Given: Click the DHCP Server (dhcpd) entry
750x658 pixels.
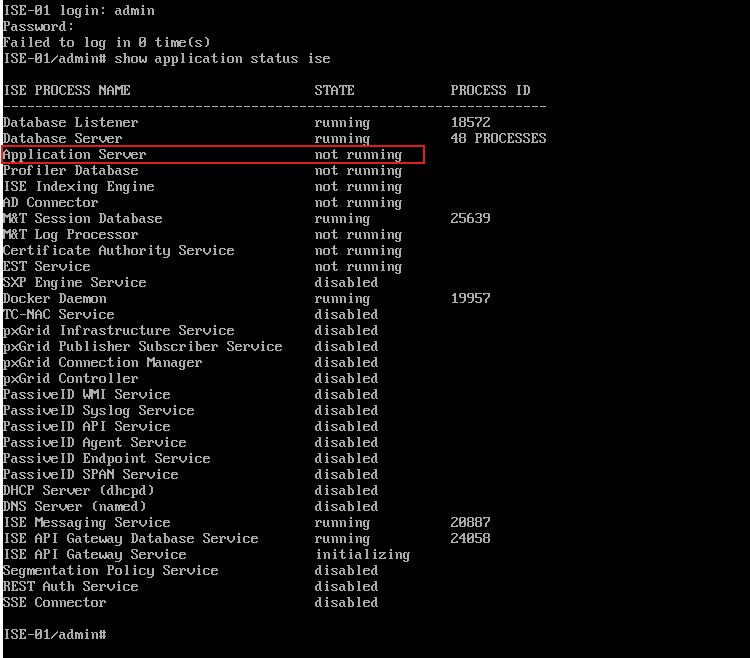Looking at the screenshot, I should [78, 491].
